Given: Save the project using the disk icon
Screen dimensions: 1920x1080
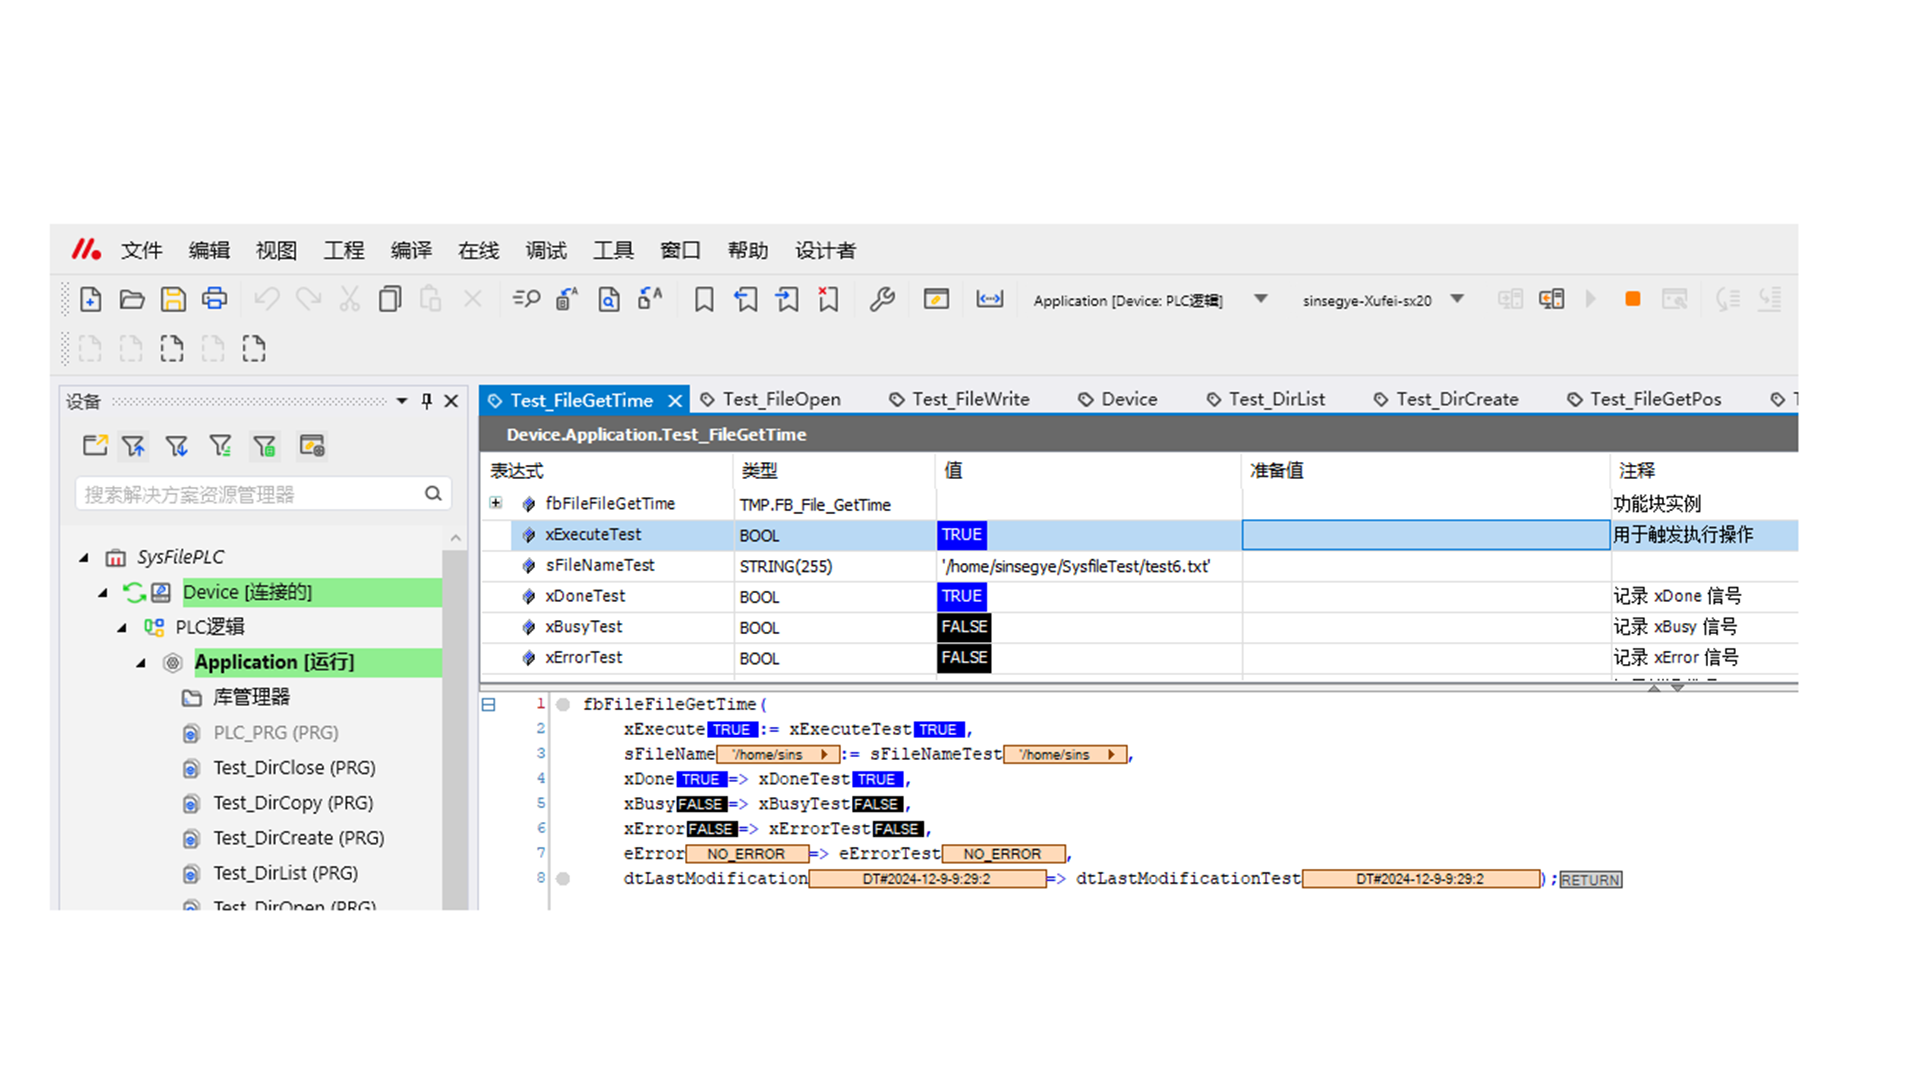Looking at the screenshot, I should tap(173, 299).
